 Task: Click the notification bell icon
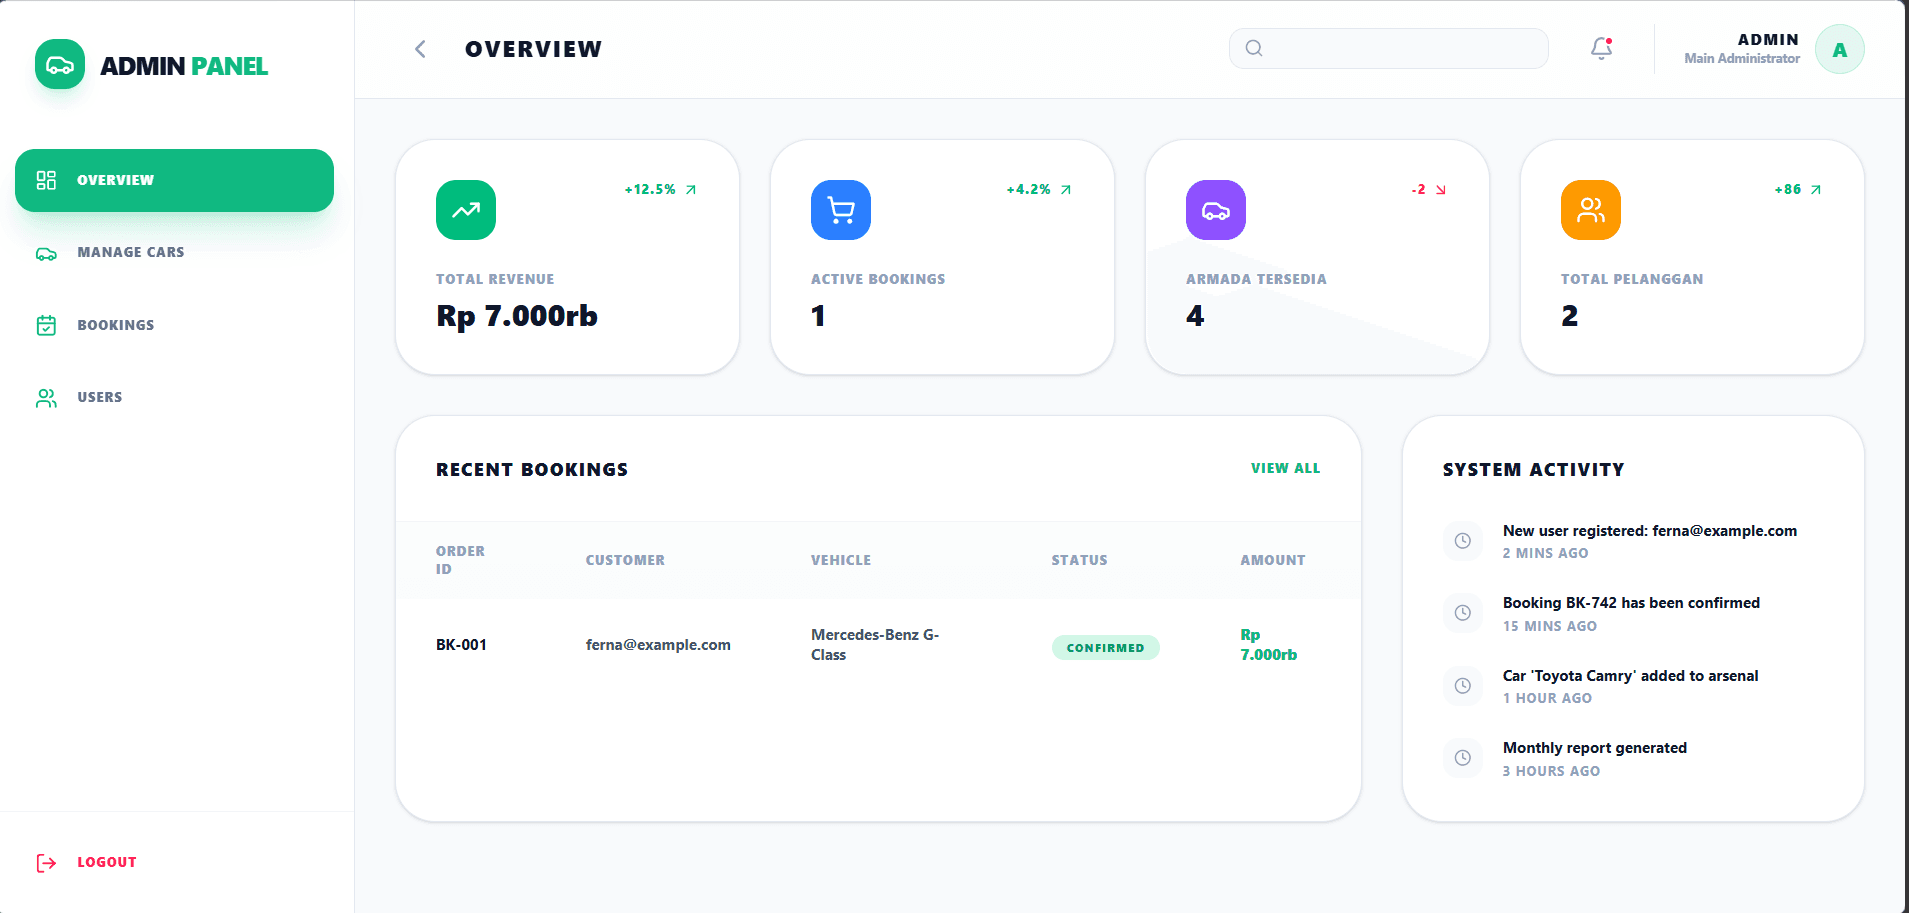point(1601,48)
